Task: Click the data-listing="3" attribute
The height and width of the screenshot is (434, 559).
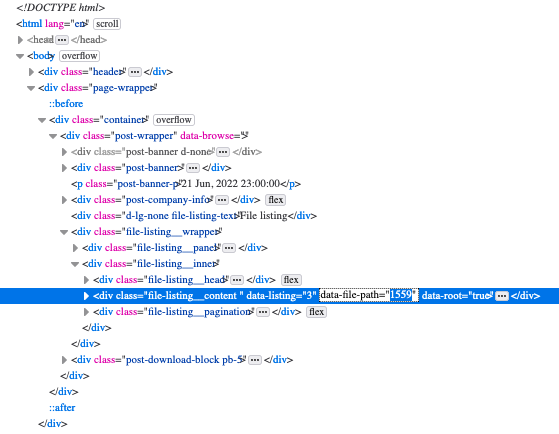Action: [281, 296]
